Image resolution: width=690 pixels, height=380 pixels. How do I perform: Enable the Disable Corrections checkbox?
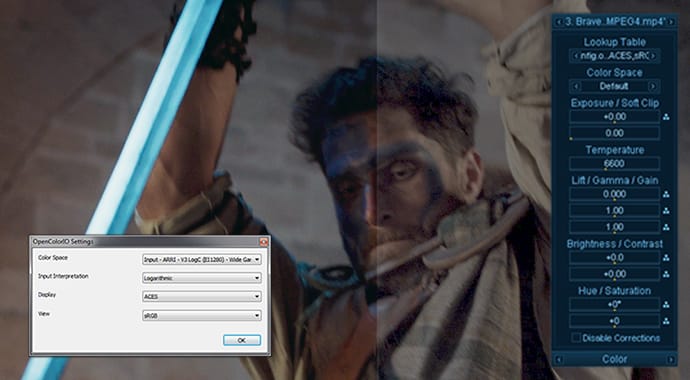coord(576,338)
